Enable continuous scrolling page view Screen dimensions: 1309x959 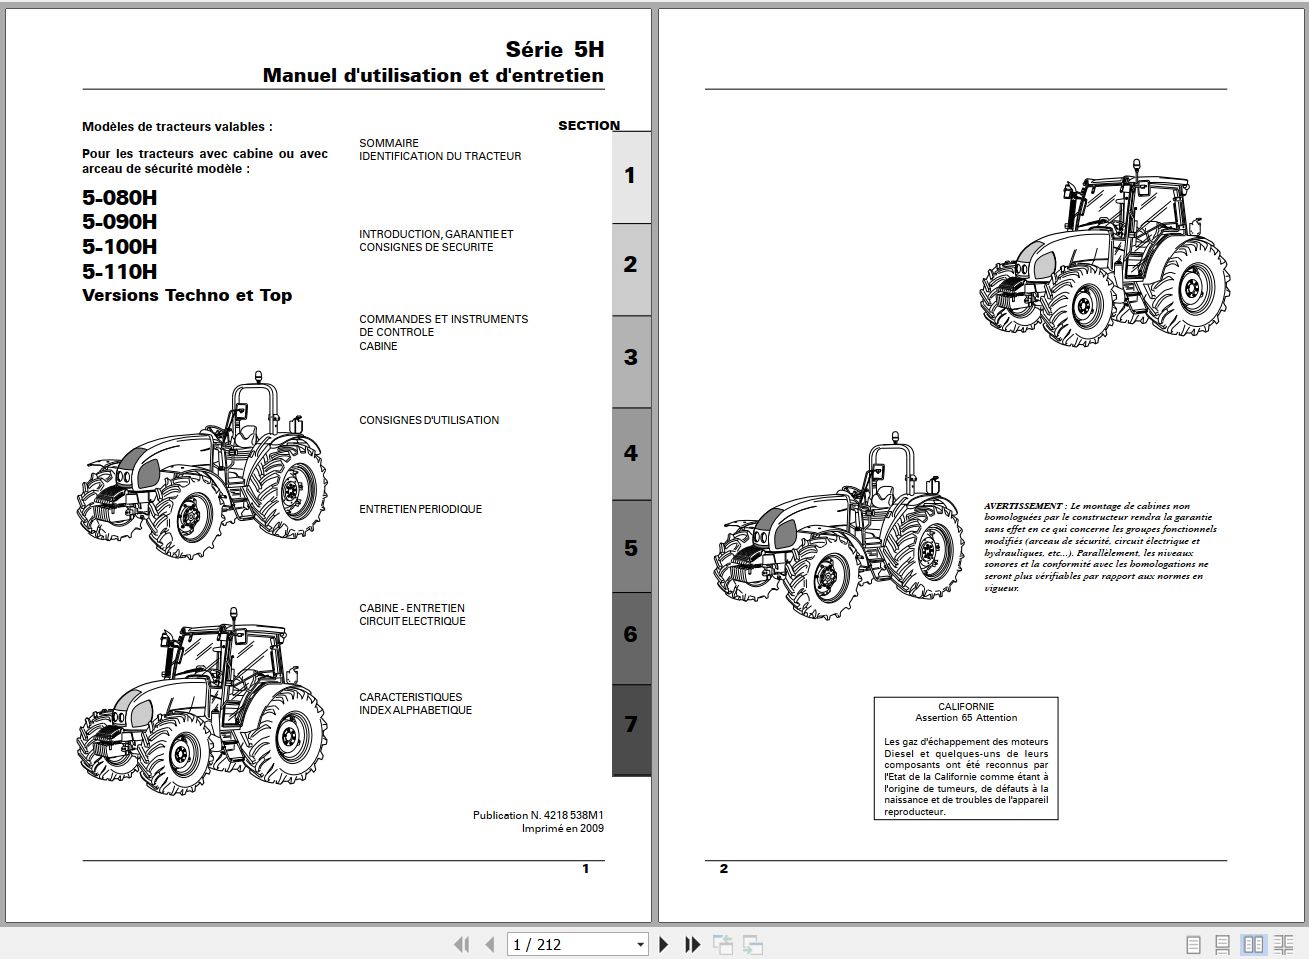pos(1222,944)
